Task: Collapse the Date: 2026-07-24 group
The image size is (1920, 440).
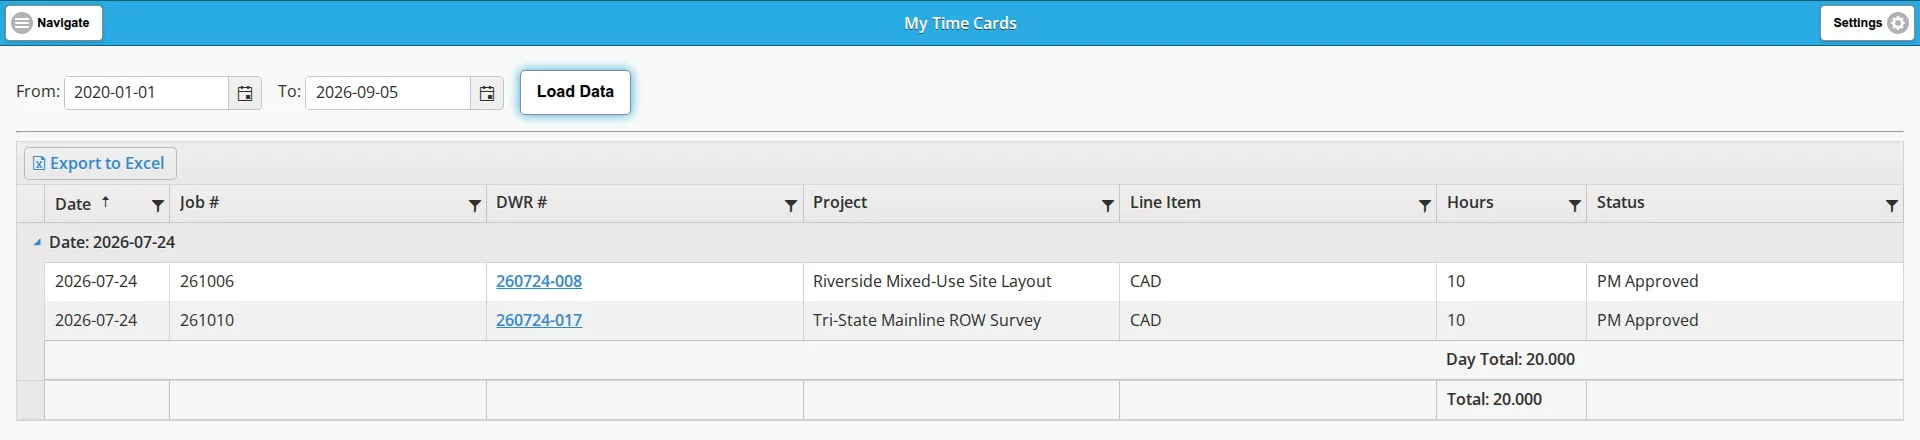Action: [37, 242]
